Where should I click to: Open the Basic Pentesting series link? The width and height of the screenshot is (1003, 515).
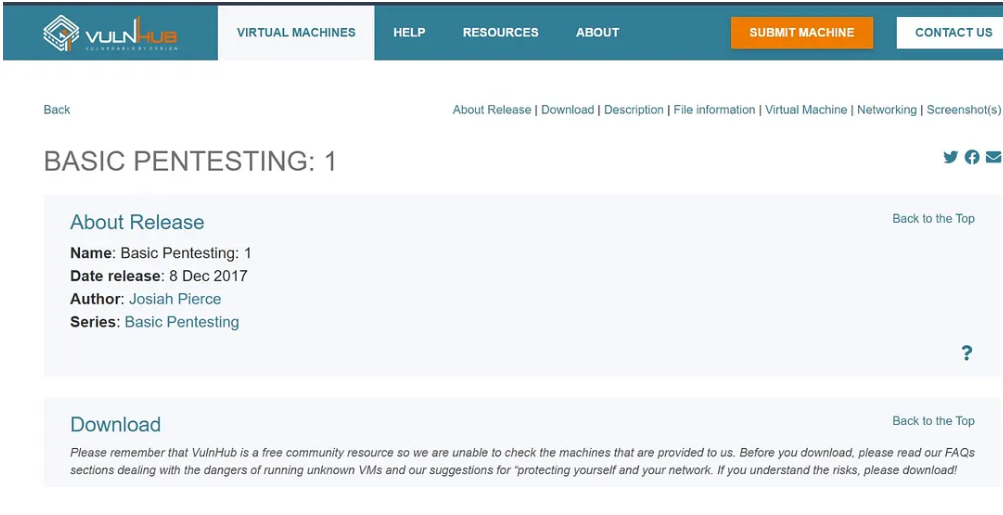[x=182, y=322]
